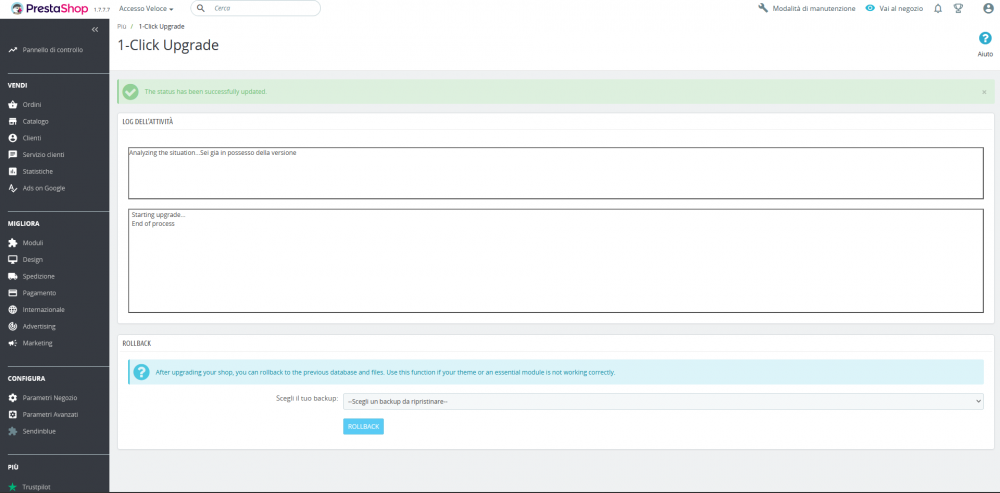Click the Marketing megaphone icon
Screen dimensions: 1000x493
click(x=12, y=343)
